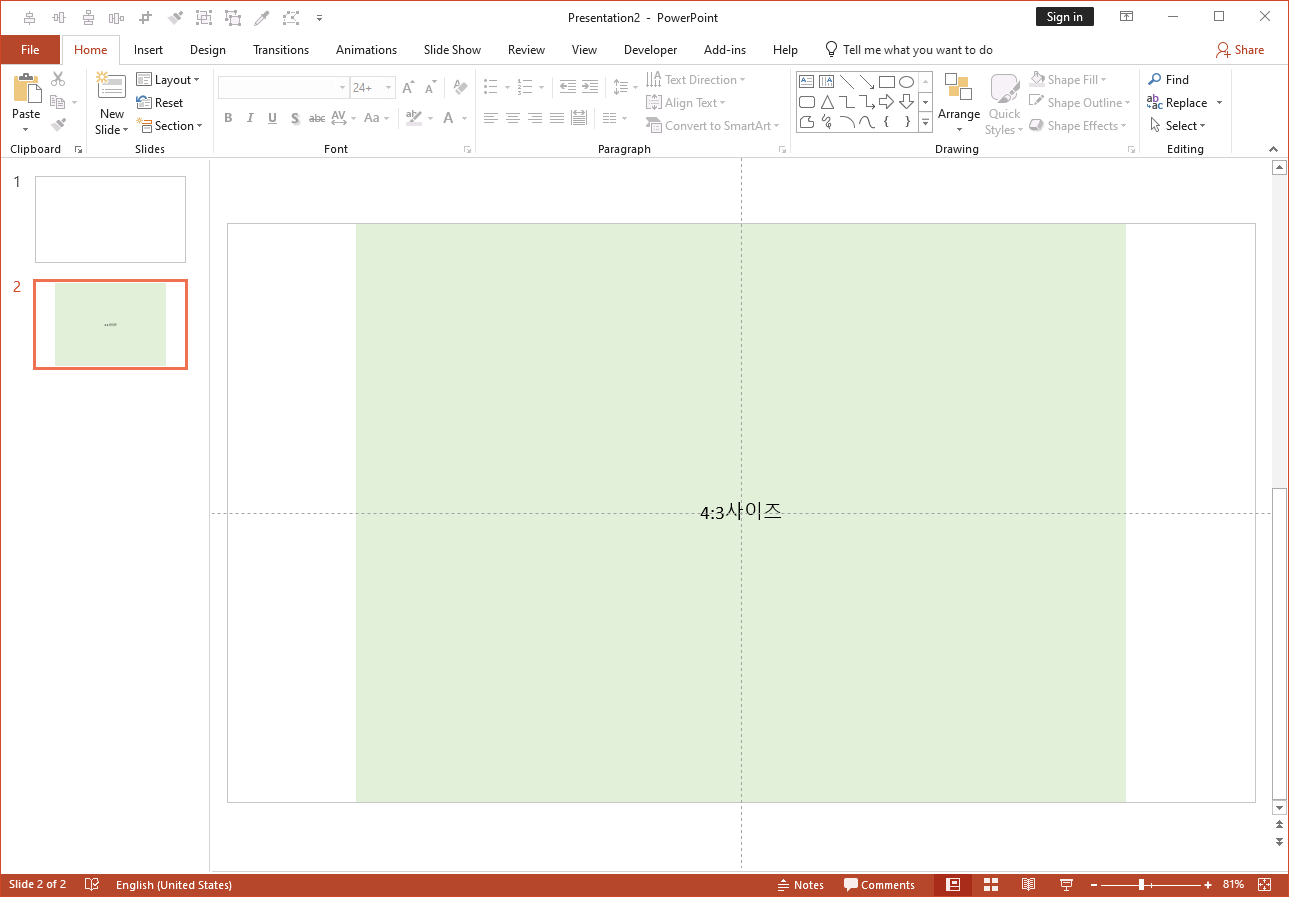Screen dimensions: 1289x897
Task: Switch to the Insert tab
Action: (x=148, y=50)
